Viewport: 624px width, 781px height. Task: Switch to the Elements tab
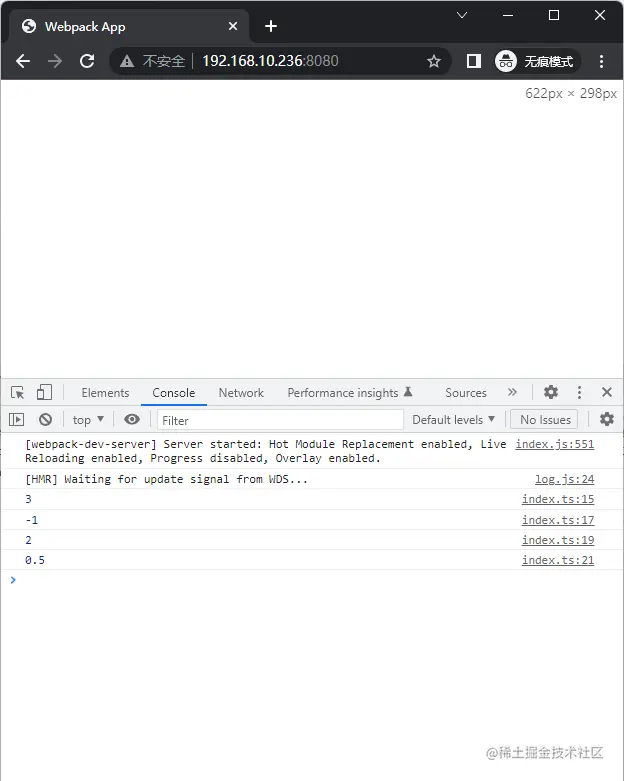tap(105, 392)
